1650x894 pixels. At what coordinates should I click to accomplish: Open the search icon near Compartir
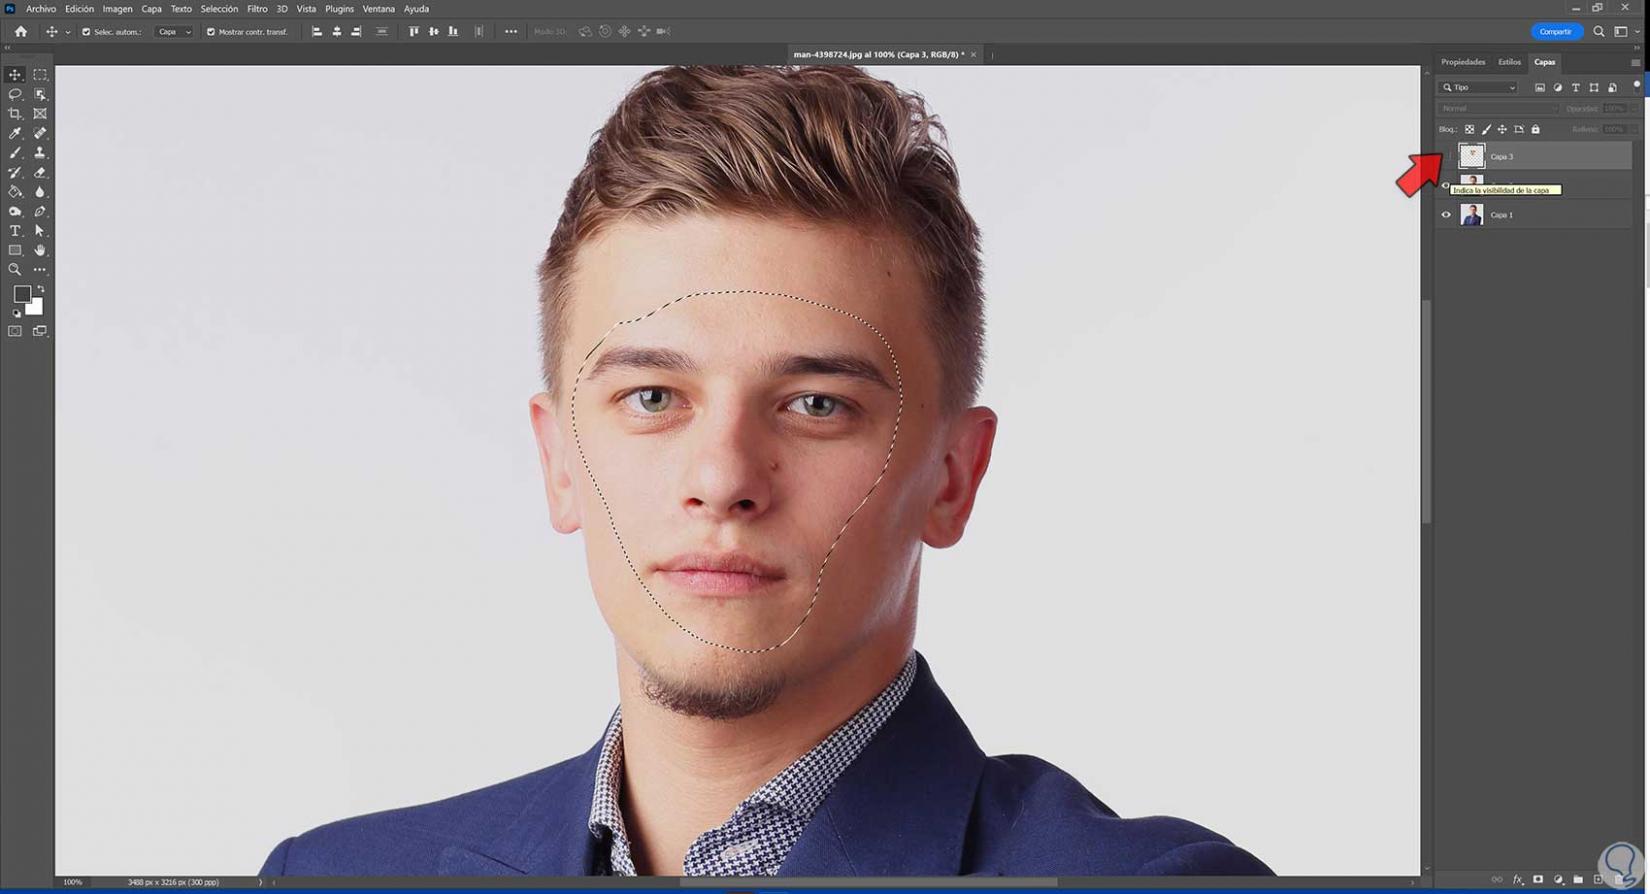click(1599, 32)
